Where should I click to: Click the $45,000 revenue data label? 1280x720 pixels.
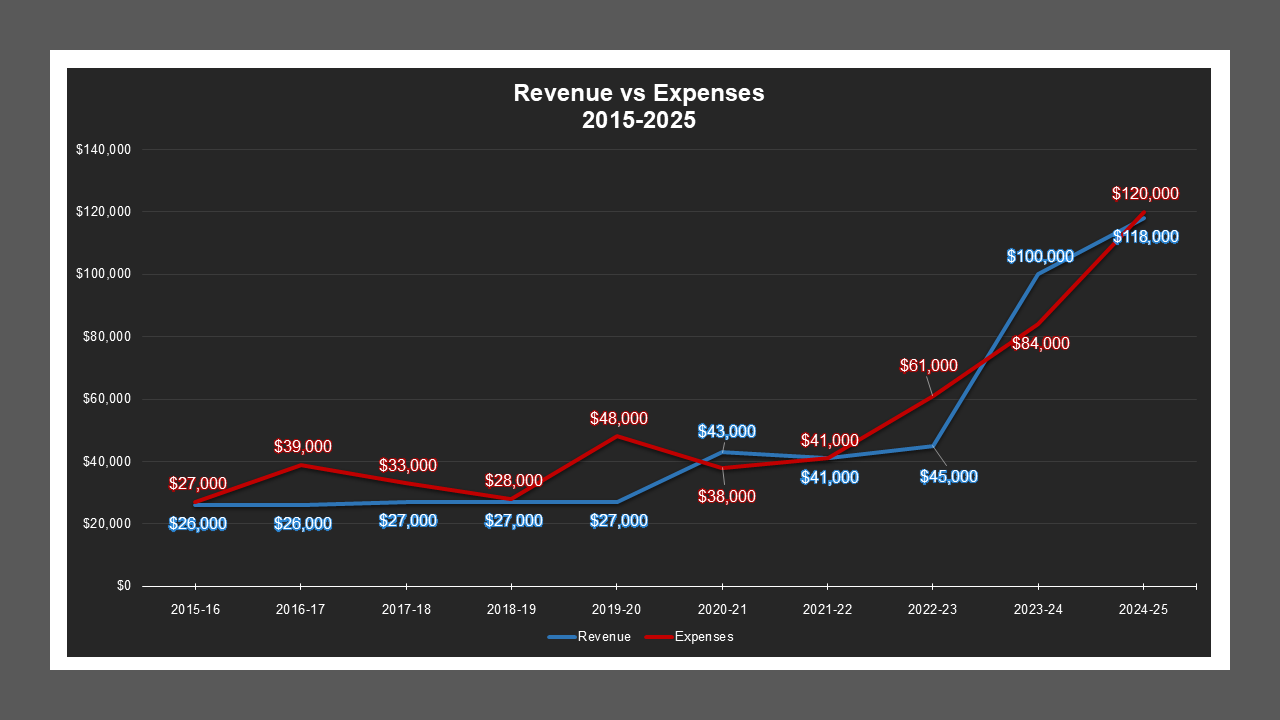pyautogui.click(x=949, y=477)
